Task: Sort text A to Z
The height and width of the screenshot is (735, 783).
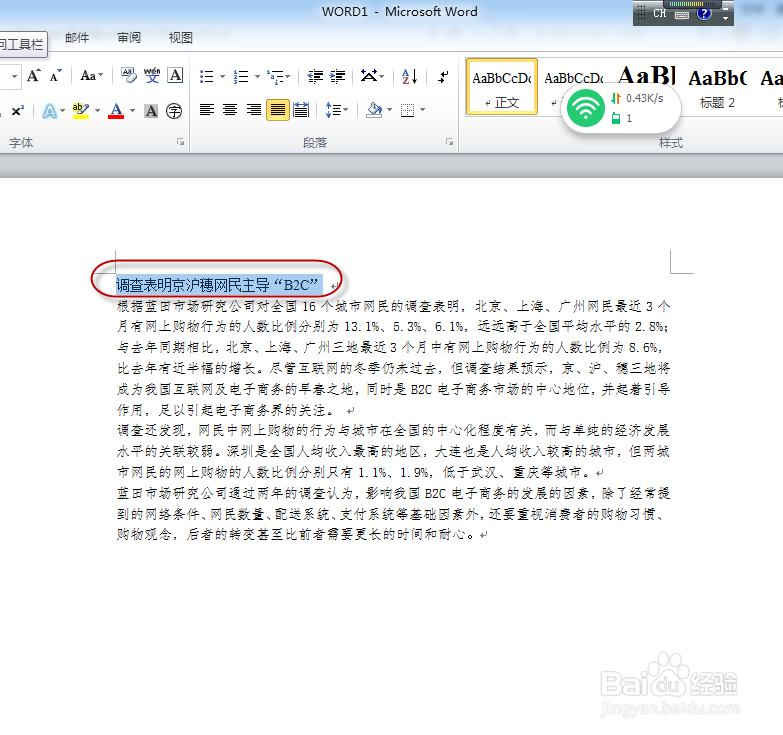Action: (409, 76)
